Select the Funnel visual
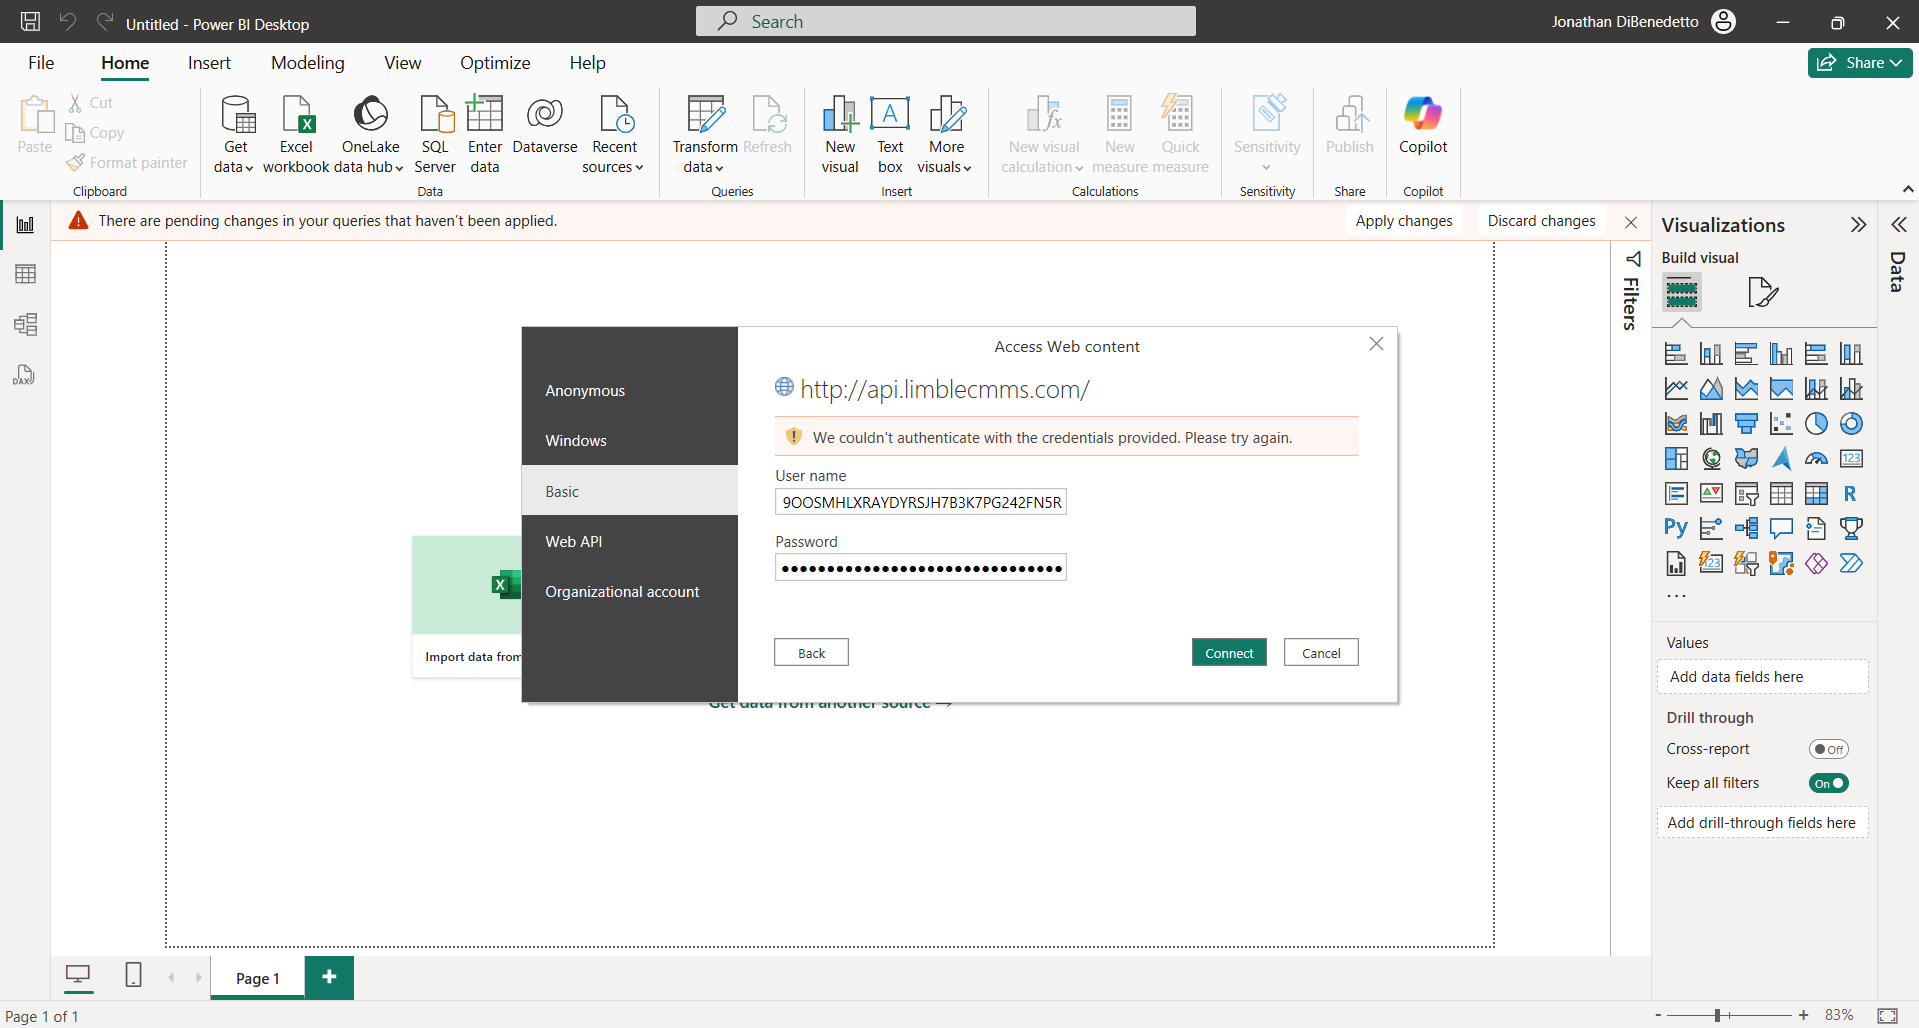Viewport: 1919px width, 1028px height. pyautogui.click(x=1746, y=424)
